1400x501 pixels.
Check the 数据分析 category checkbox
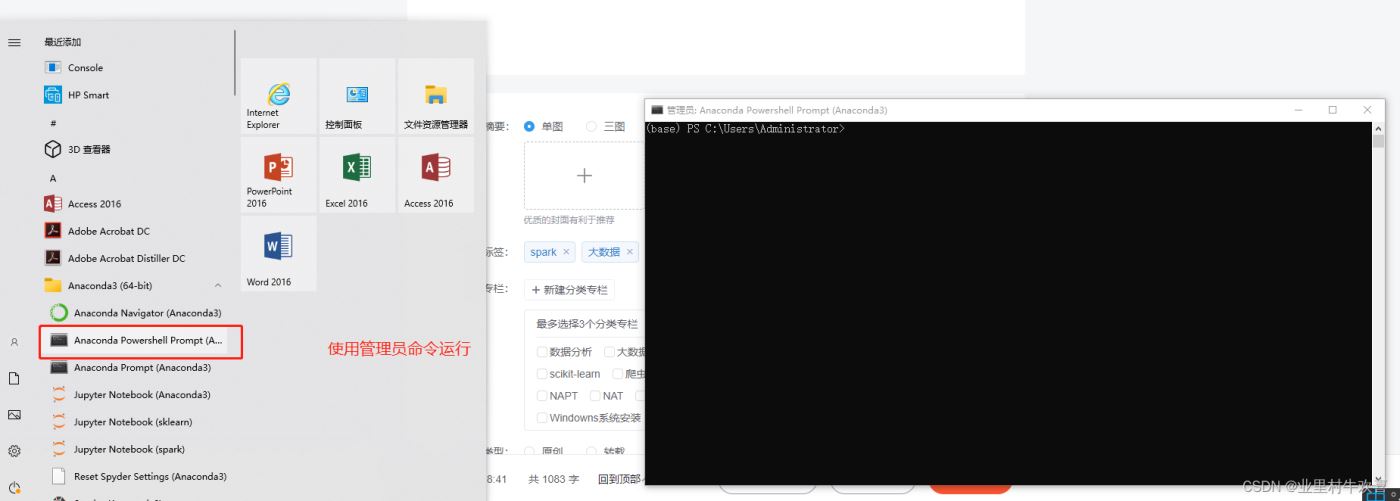click(542, 352)
